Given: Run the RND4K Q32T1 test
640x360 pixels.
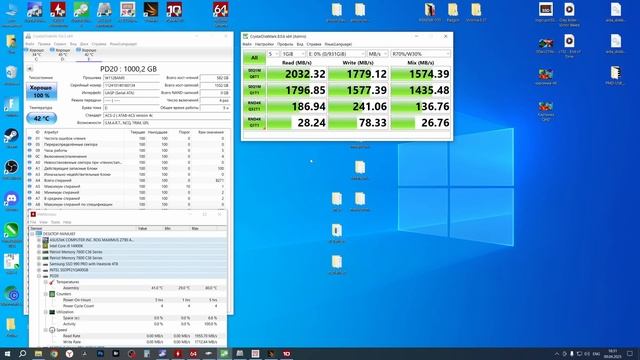Looking at the screenshot, I should (x=254, y=106).
